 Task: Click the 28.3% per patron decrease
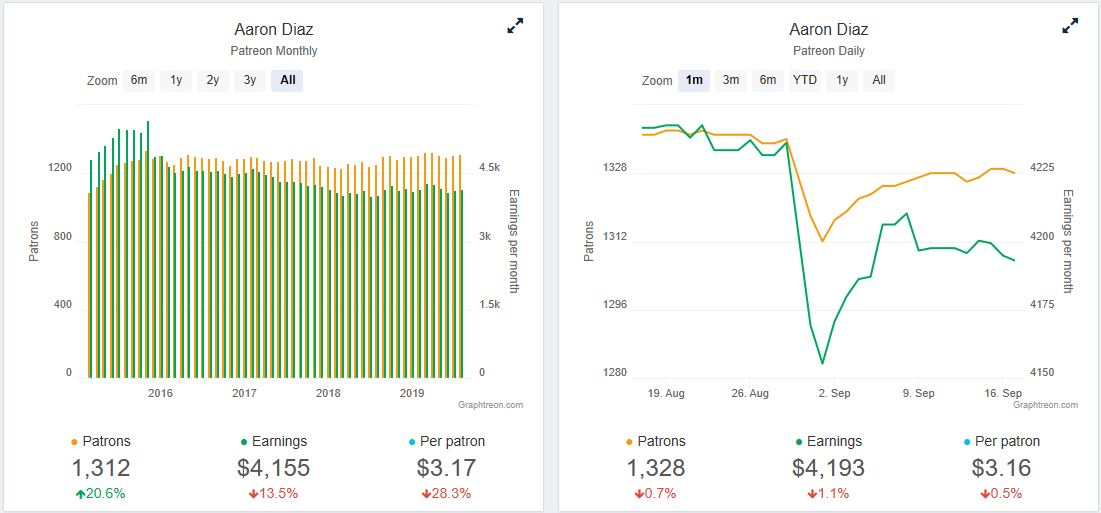click(447, 493)
